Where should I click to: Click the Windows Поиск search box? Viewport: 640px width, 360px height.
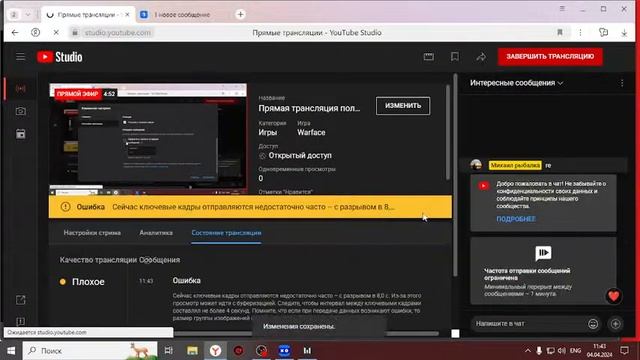[90, 351]
